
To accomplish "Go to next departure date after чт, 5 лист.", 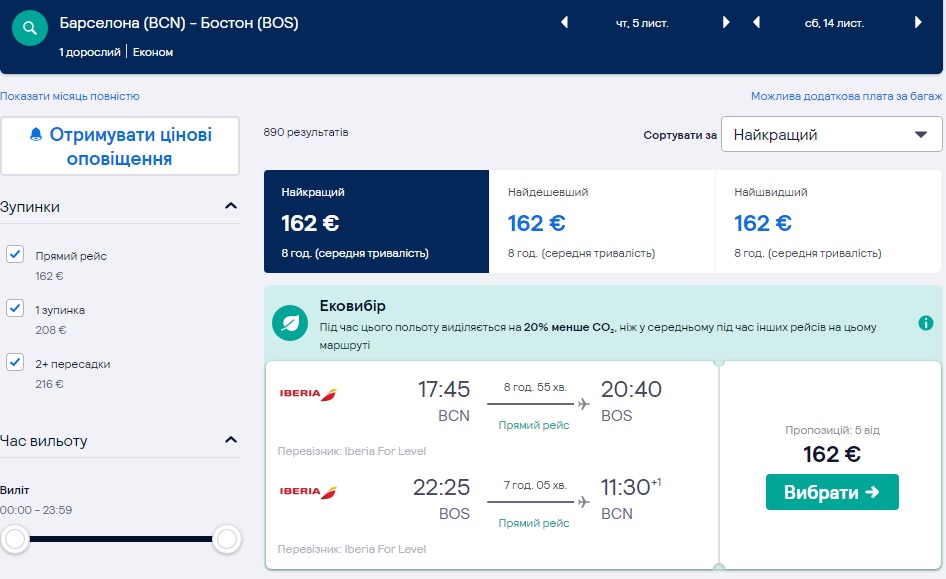I will [x=727, y=23].
